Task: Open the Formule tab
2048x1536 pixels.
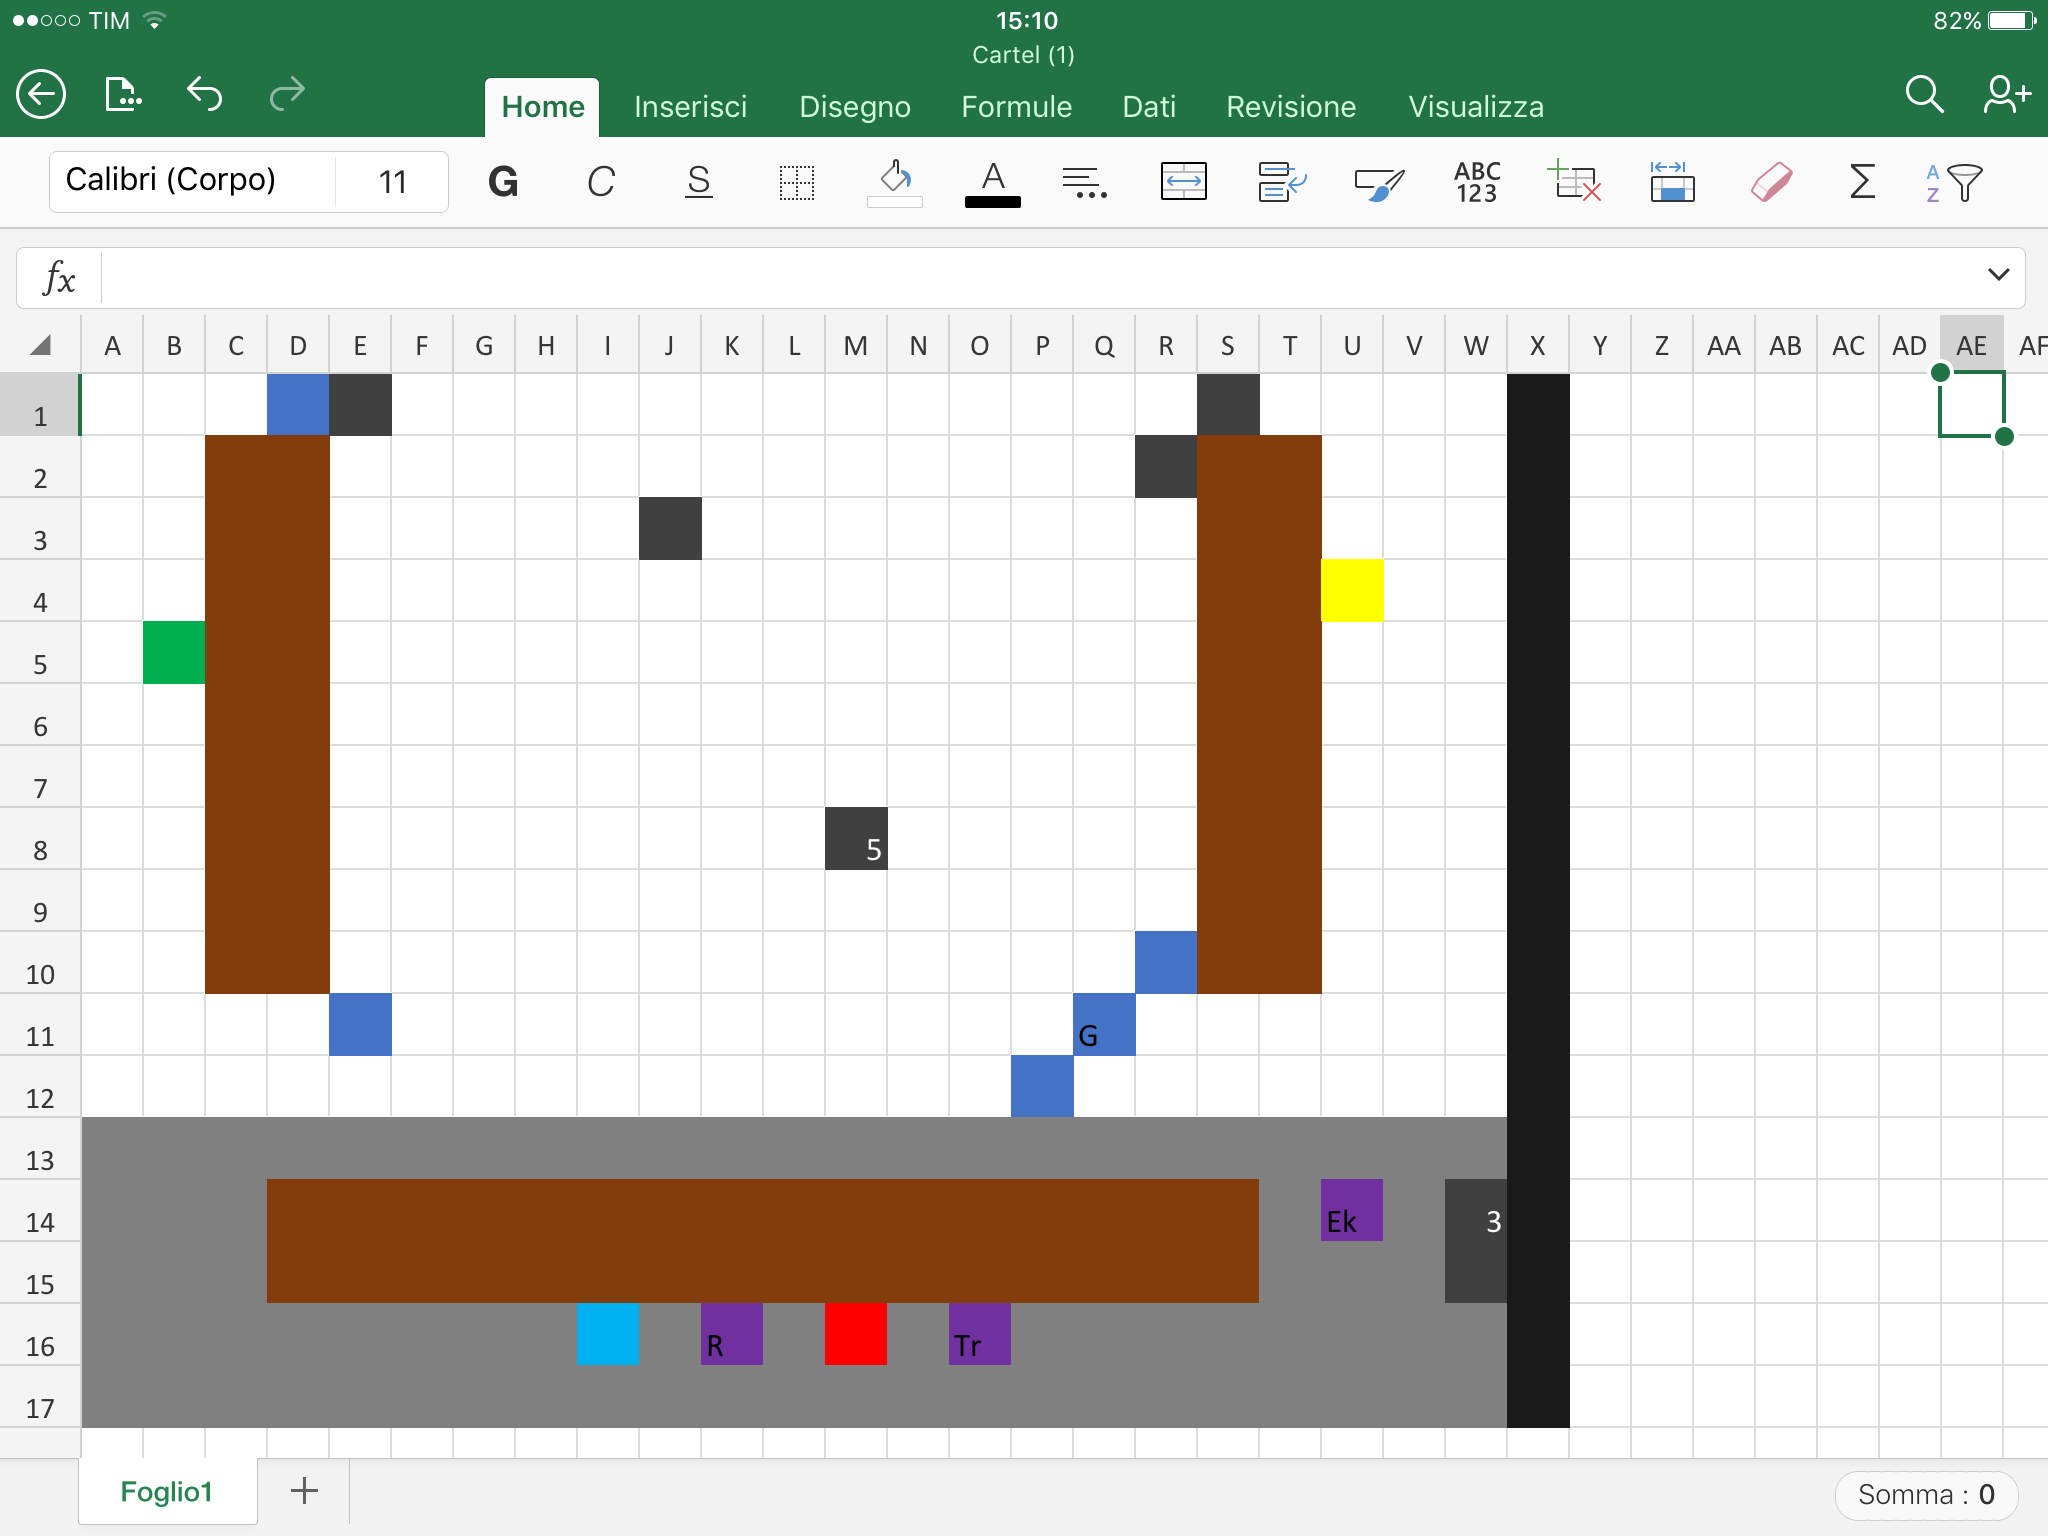Action: (1016, 107)
